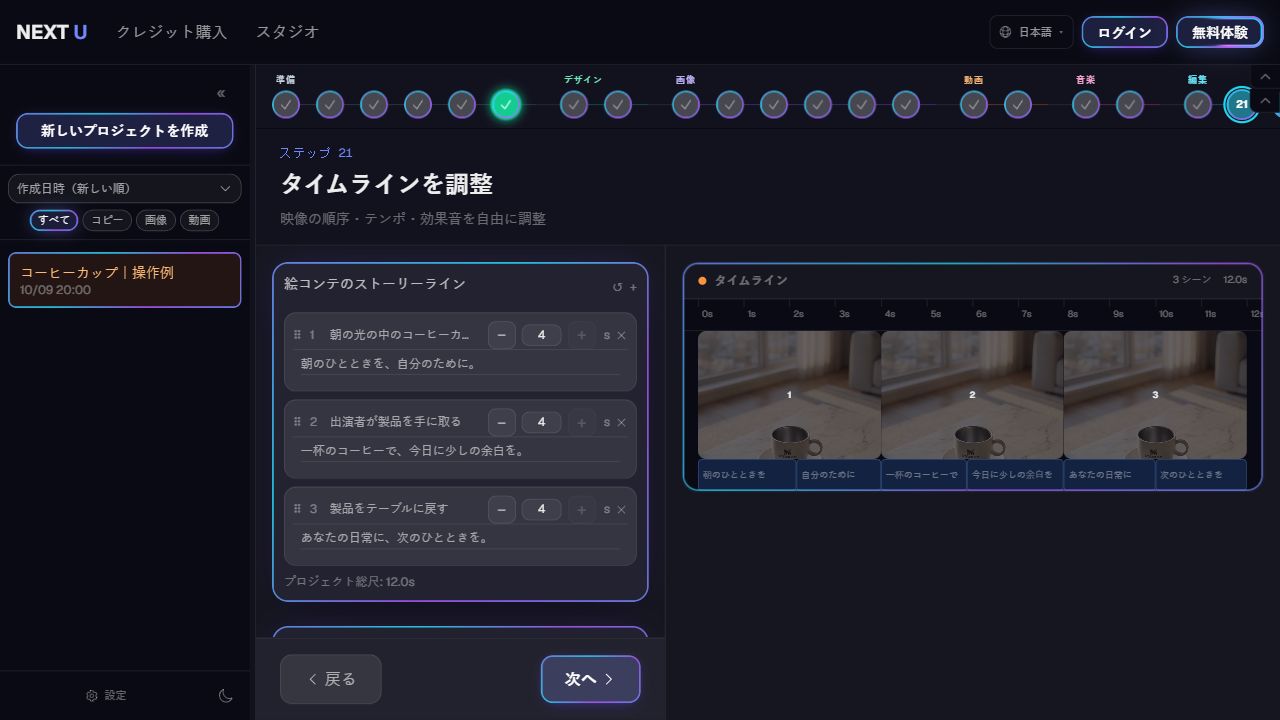This screenshot has height=720, width=1280.
Task: Click the first checkmark step under デザイン
Action: coord(574,104)
